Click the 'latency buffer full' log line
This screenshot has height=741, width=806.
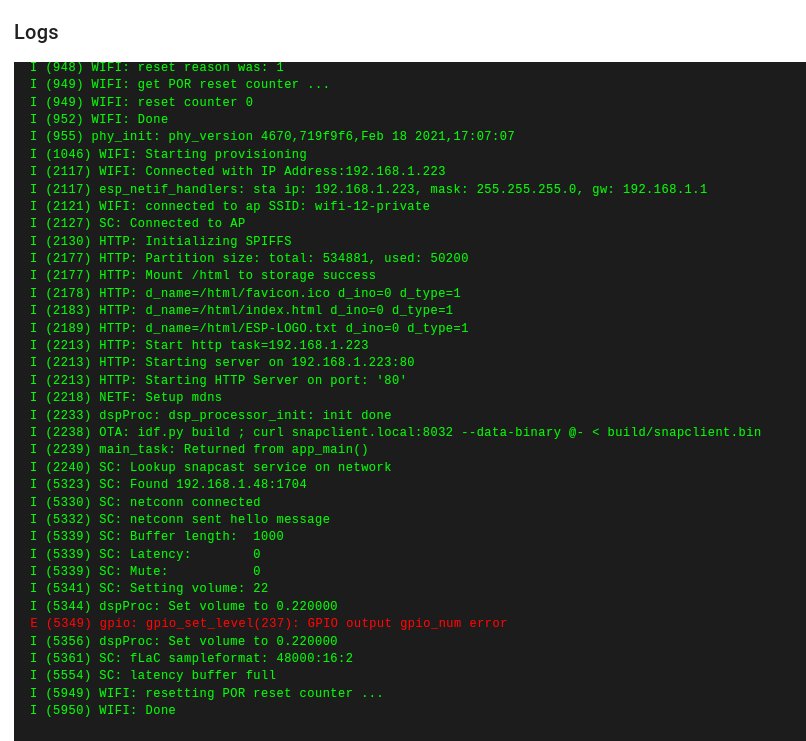point(153,675)
